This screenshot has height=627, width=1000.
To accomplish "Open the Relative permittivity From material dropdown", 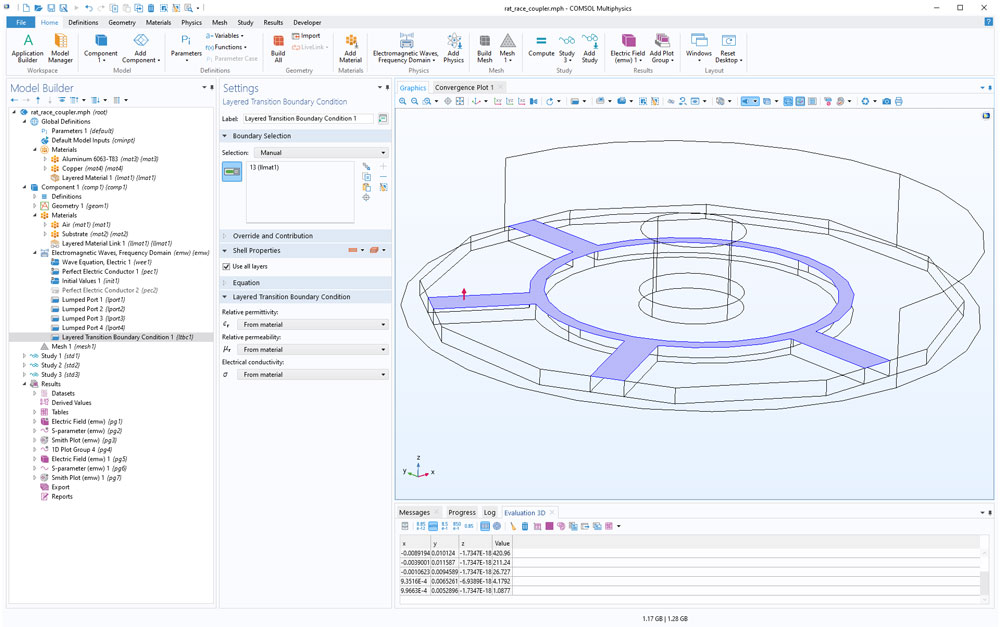I will [x=312, y=325].
